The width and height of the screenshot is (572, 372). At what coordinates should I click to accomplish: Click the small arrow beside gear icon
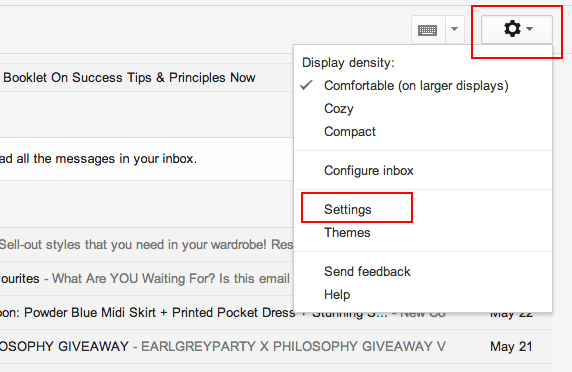pos(530,29)
